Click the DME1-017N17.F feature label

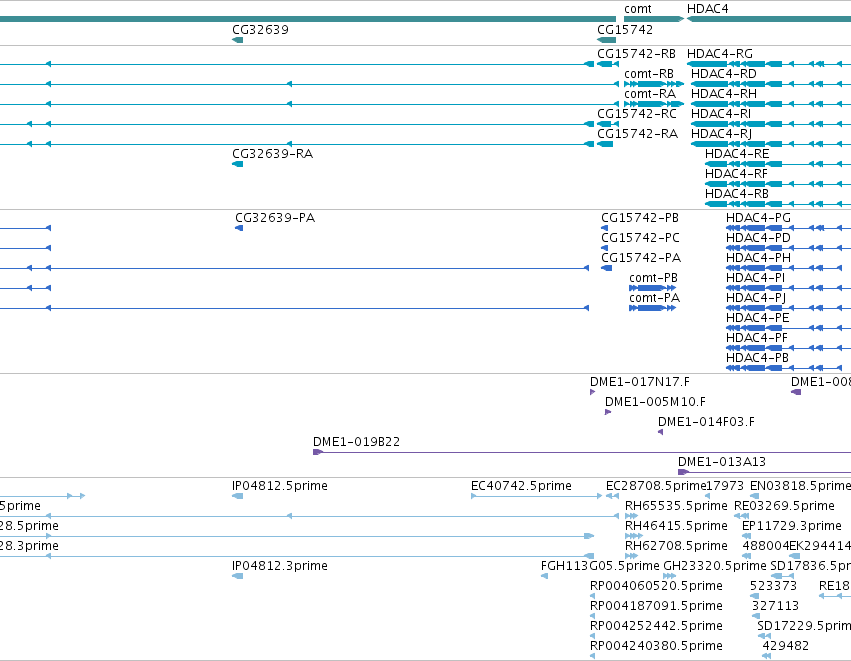(x=640, y=382)
